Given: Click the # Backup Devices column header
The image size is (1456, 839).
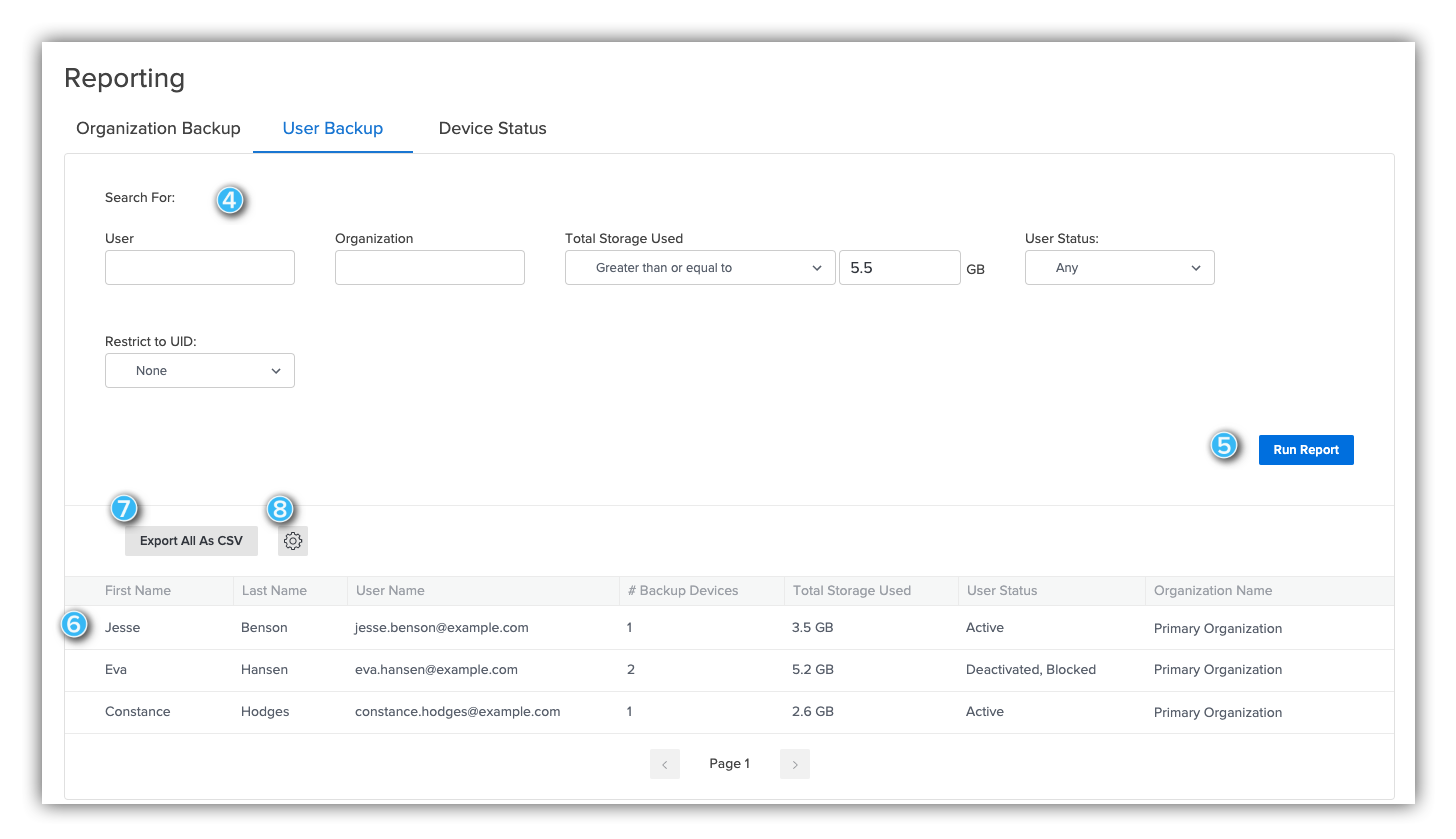Looking at the screenshot, I should (x=683, y=591).
